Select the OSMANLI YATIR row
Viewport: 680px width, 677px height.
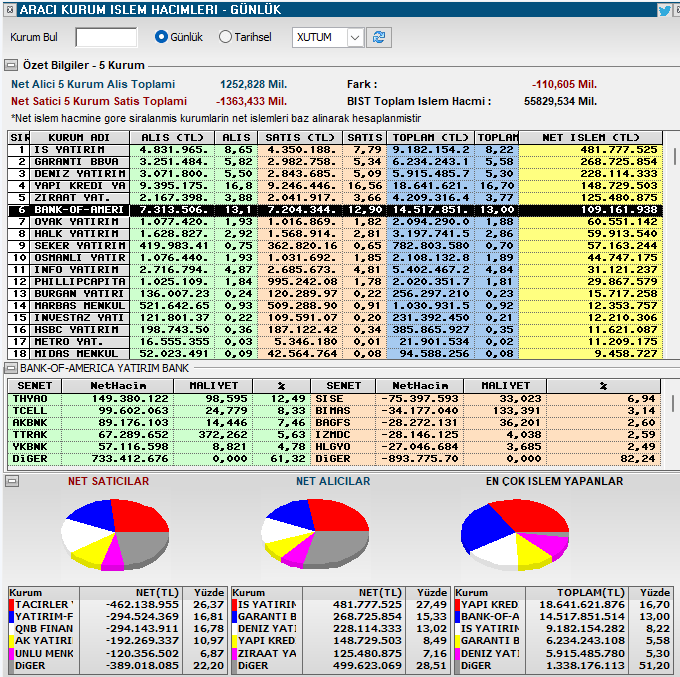[x=335, y=258]
